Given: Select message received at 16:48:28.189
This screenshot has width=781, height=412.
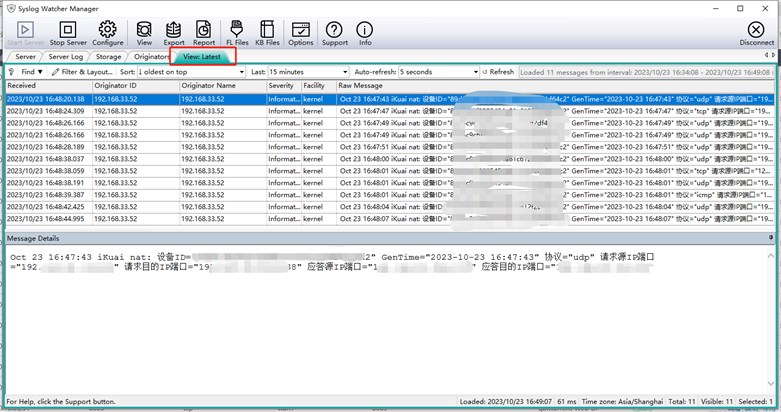Looking at the screenshot, I should pos(390,147).
